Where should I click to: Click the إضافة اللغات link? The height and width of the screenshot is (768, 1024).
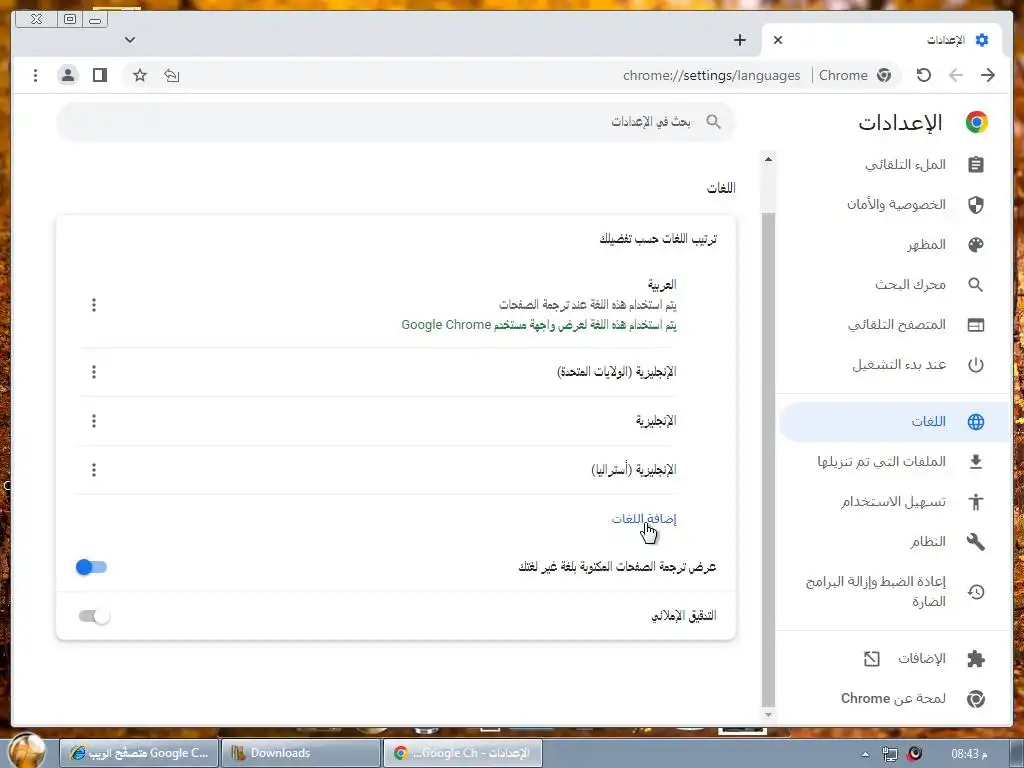point(644,519)
